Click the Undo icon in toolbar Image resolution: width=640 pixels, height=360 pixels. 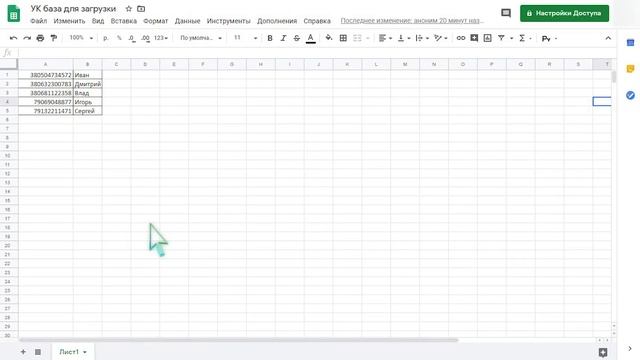(13, 38)
